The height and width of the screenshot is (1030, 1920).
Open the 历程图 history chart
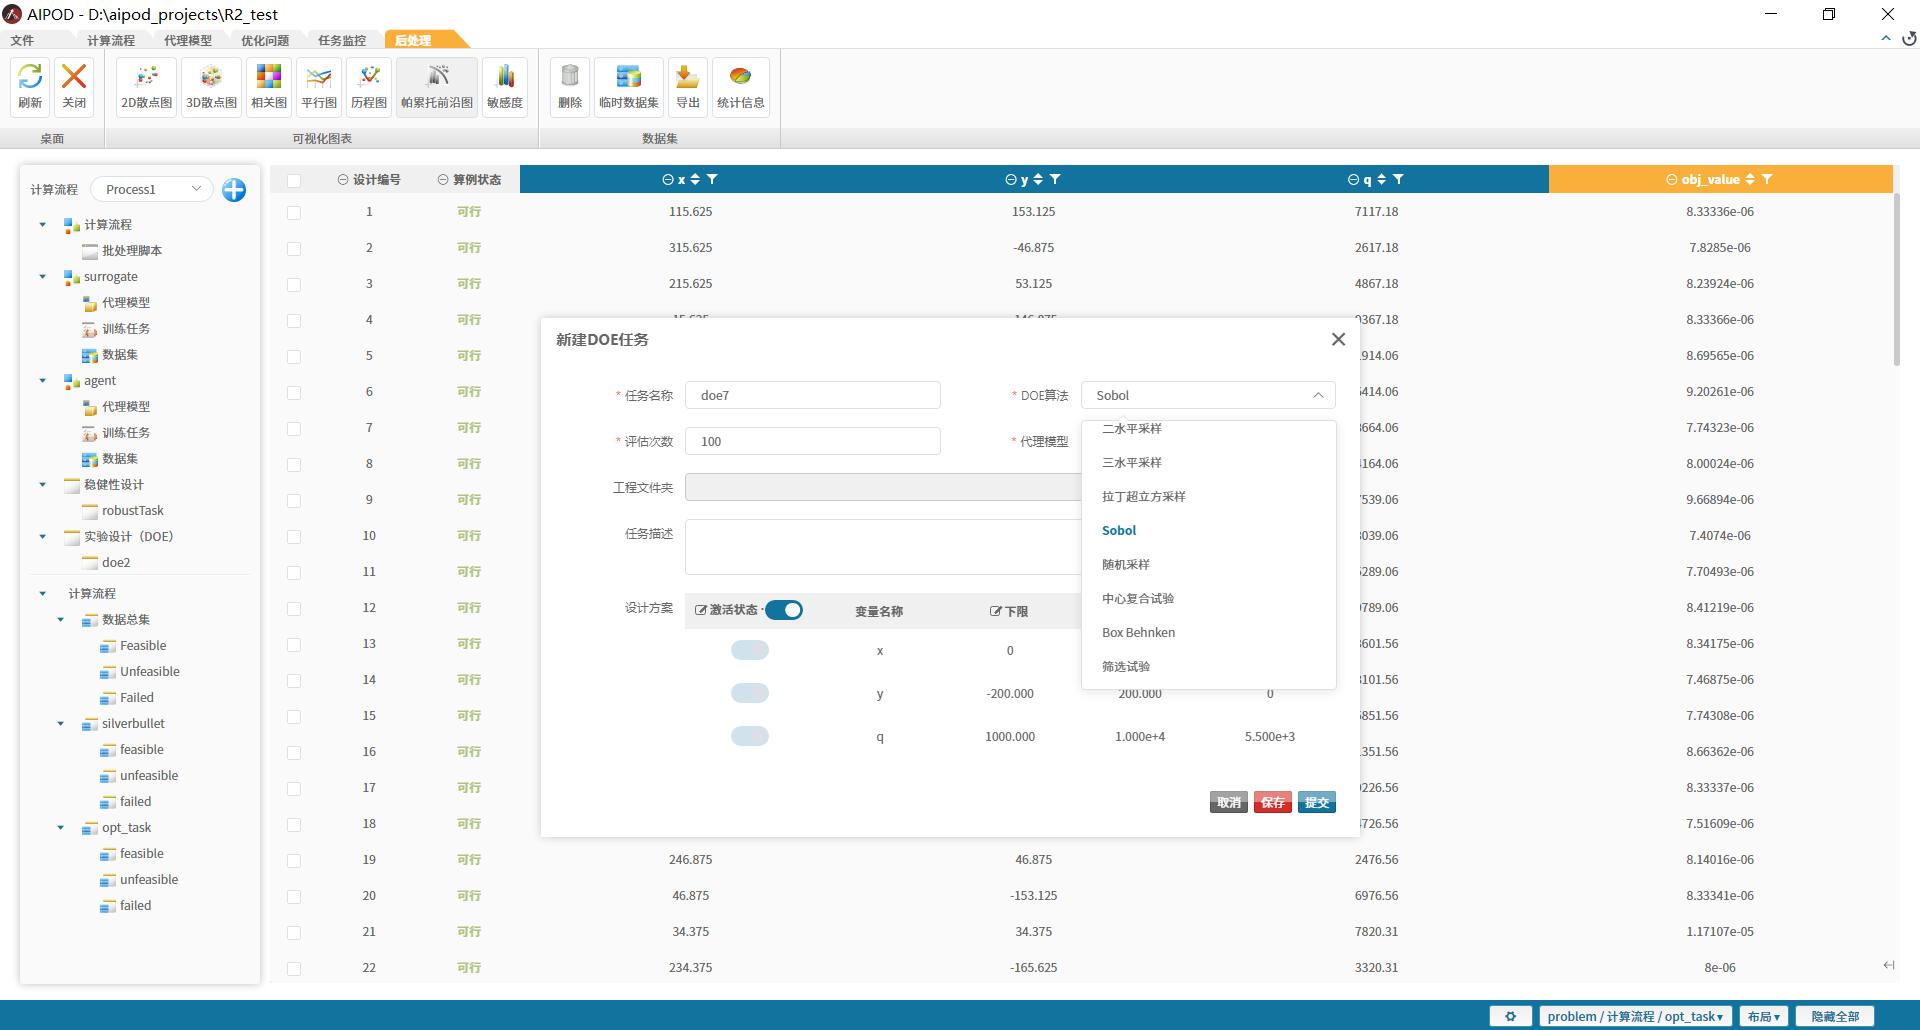click(369, 86)
